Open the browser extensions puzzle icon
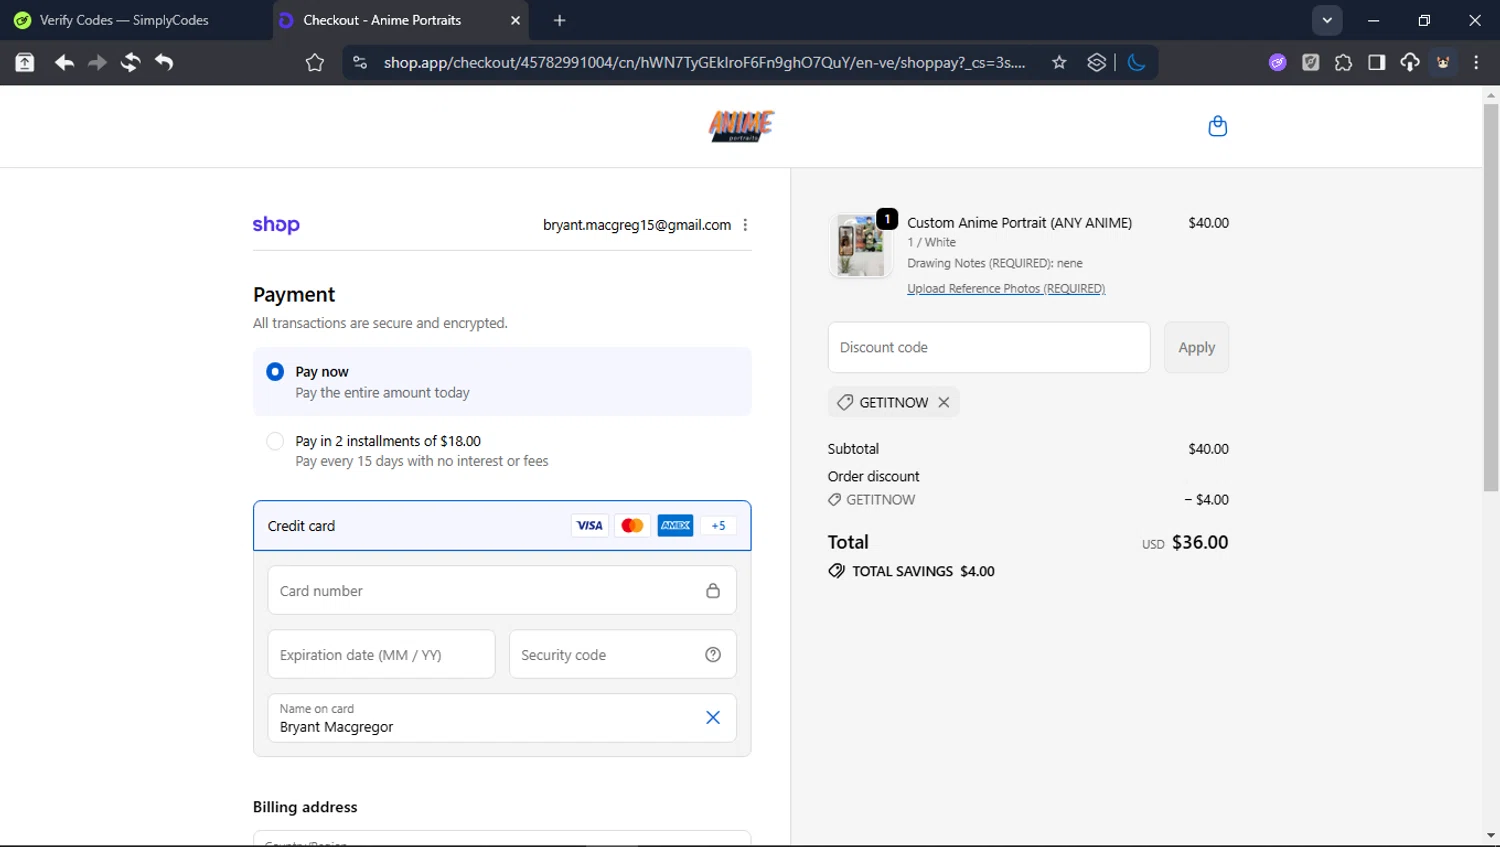The image size is (1500, 847). tap(1343, 63)
